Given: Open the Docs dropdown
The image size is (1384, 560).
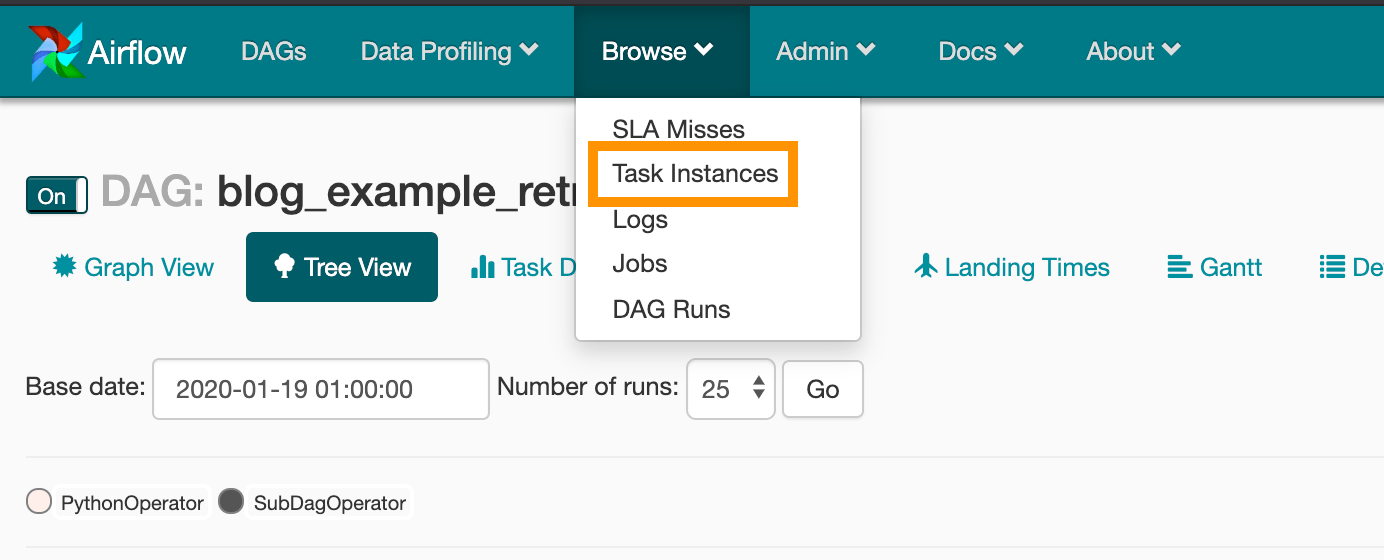Looking at the screenshot, I should [981, 51].
